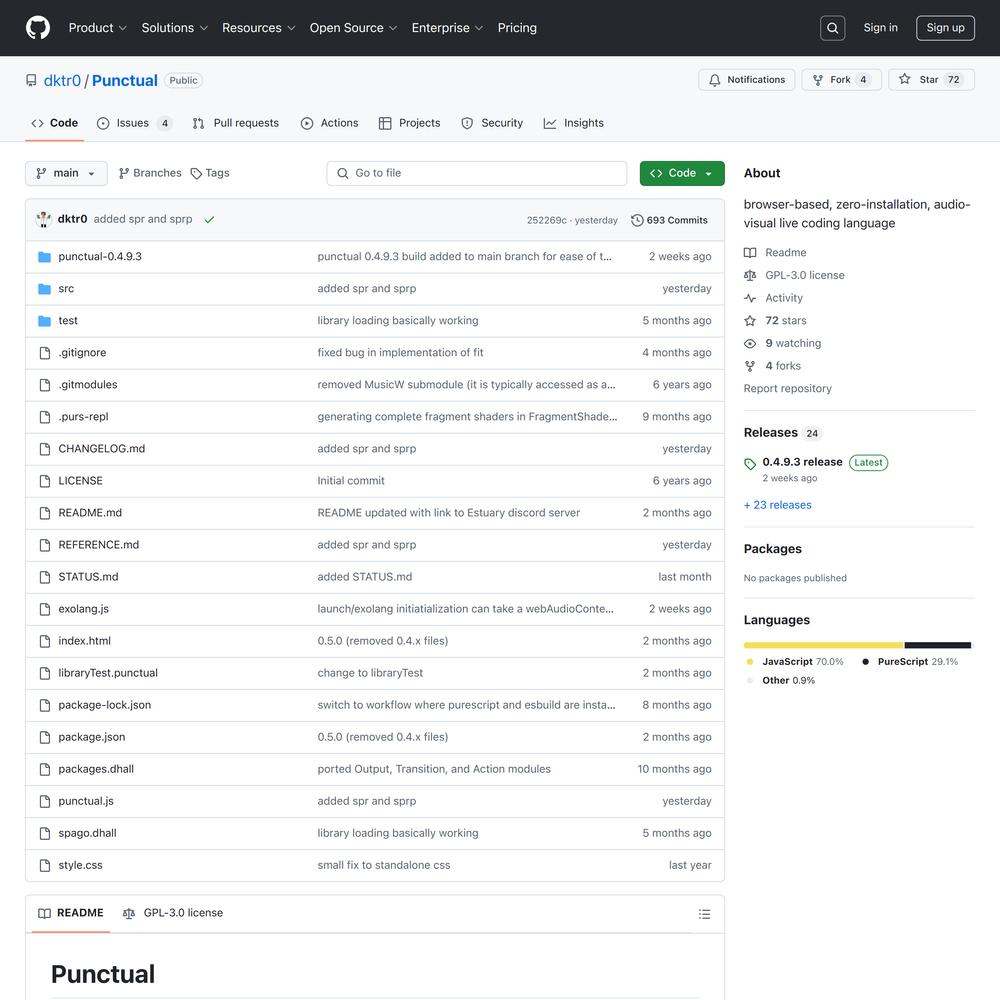Click the Notifications bell button
This screenshot has width=1000, height=1000.
point(746,80)
